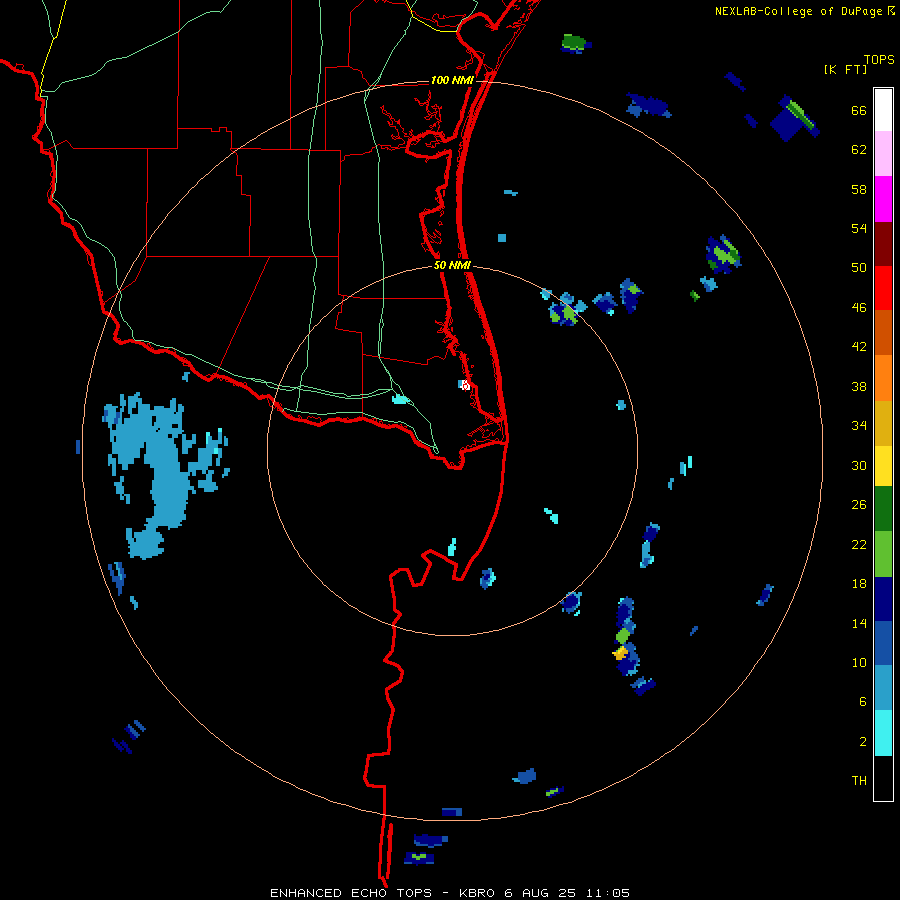Click the 'ENHANCED ECHO TOPS' caption text

pos(351,893)
